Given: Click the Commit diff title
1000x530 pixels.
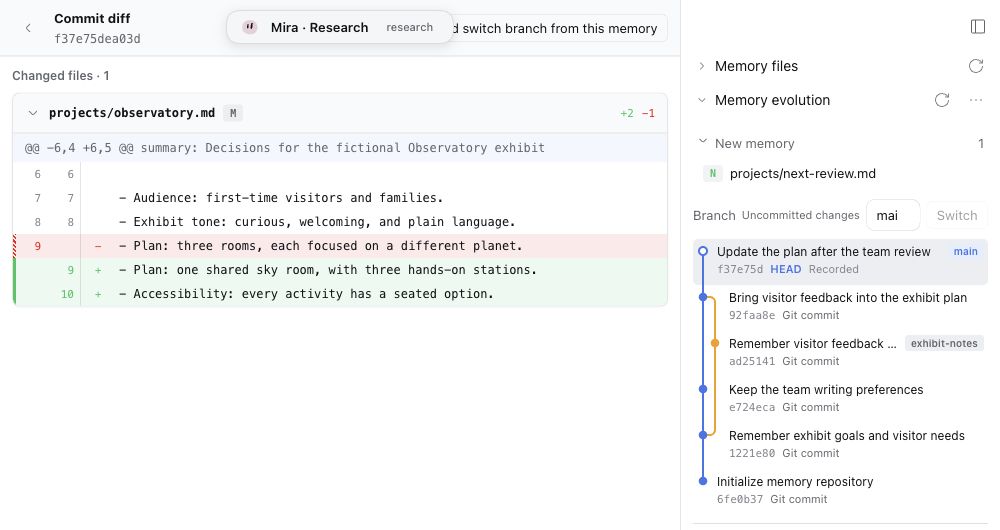Looking at the screenshot, I should (92, 18).
